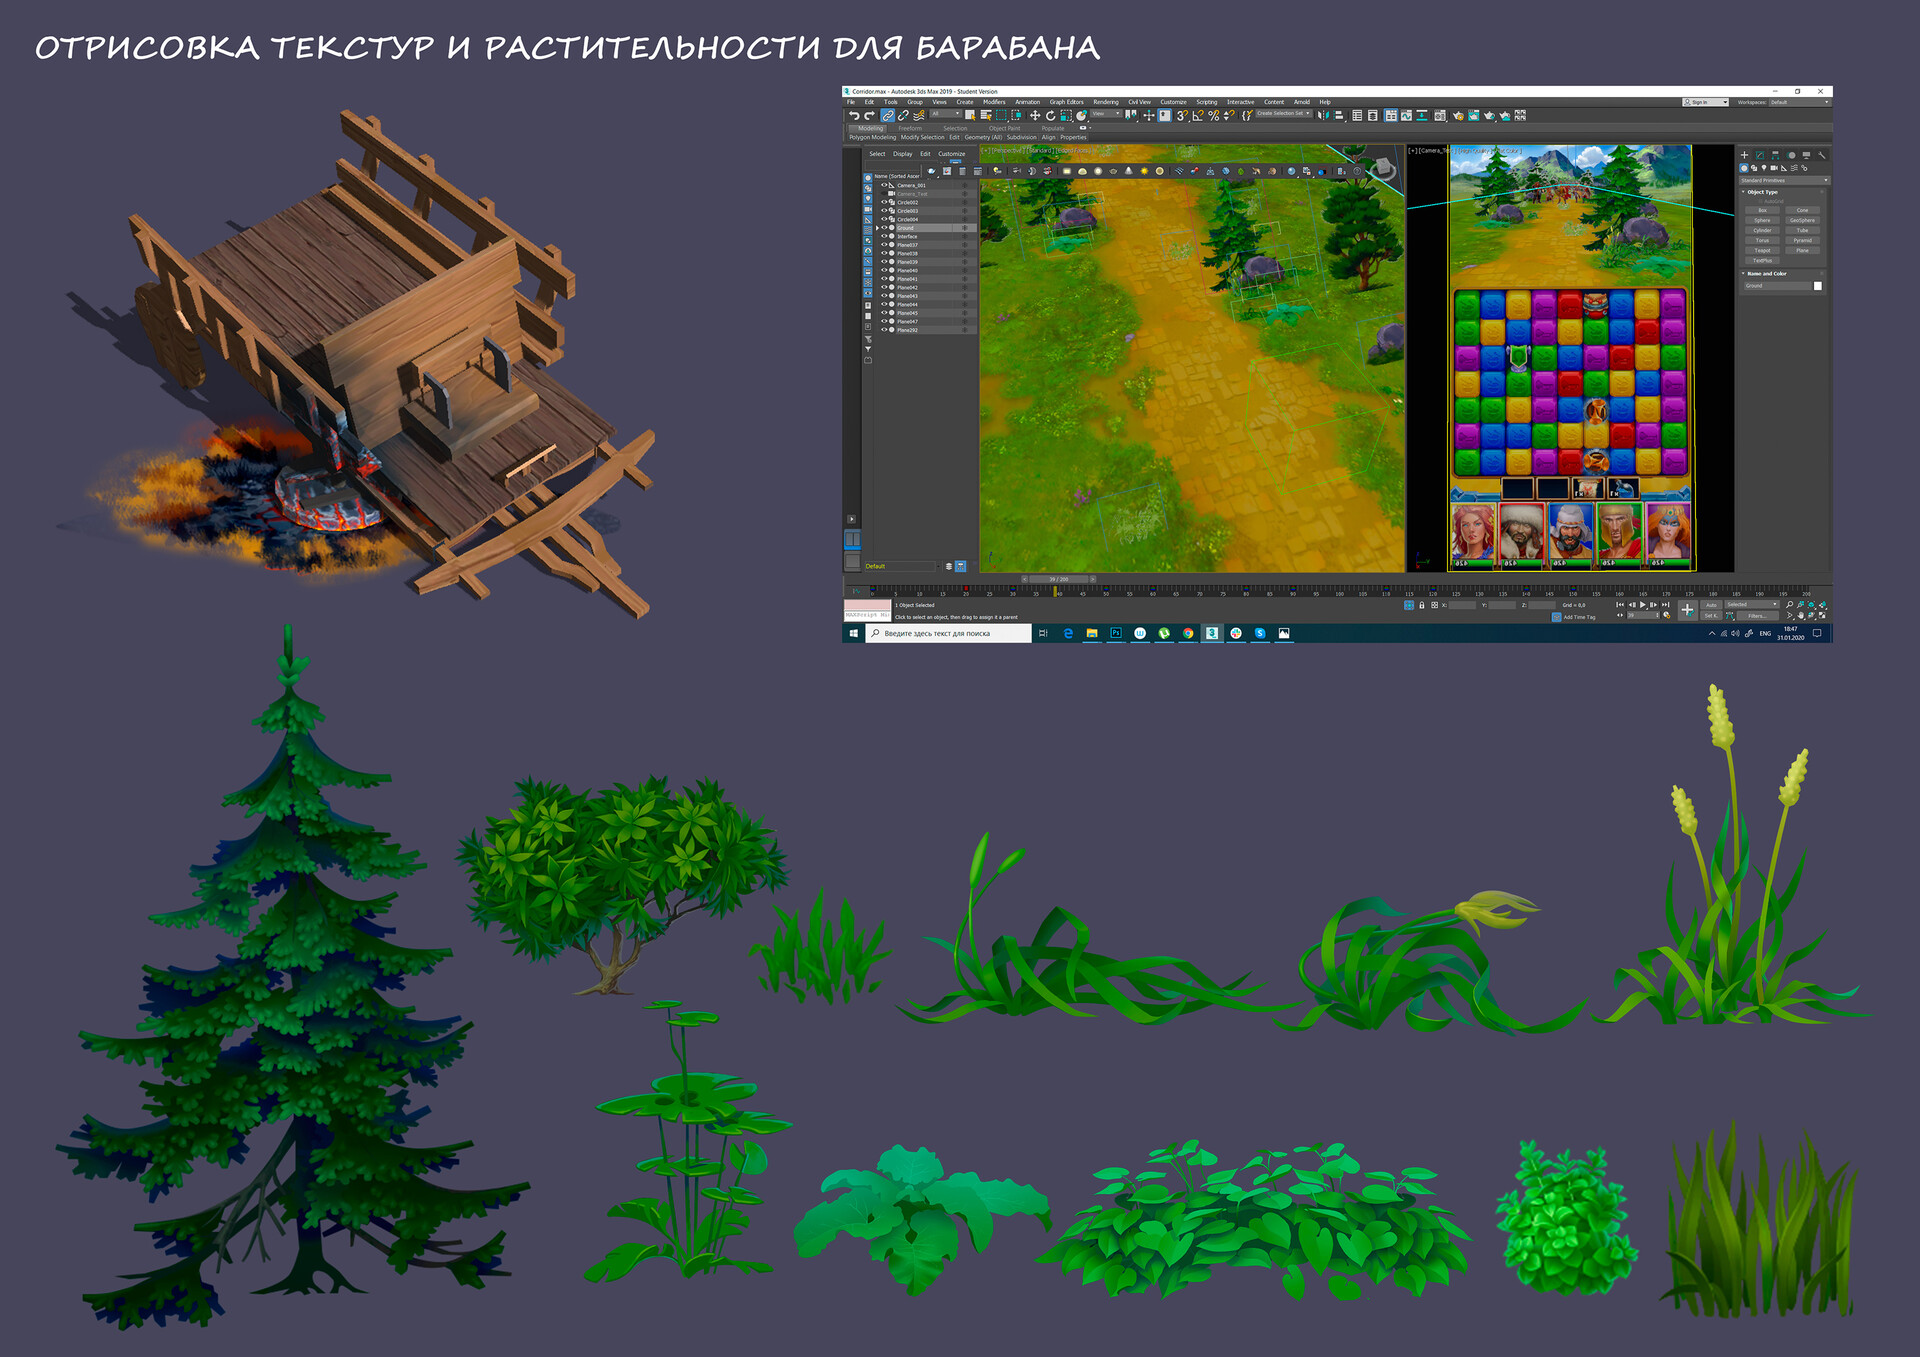This screenshot has width=1920, height=1357.
Task: Click the Undo arrow in 3ds Max toolbar
Action: 854,115
